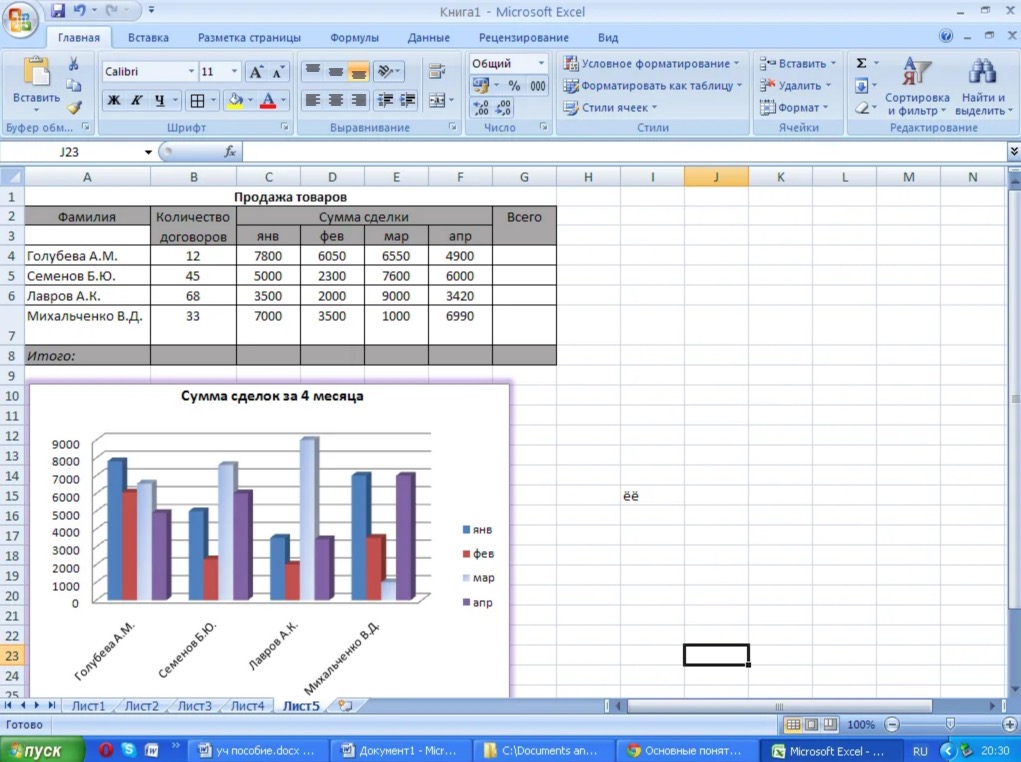
Task: Click the Clear eraser icon
Action: 861,107
